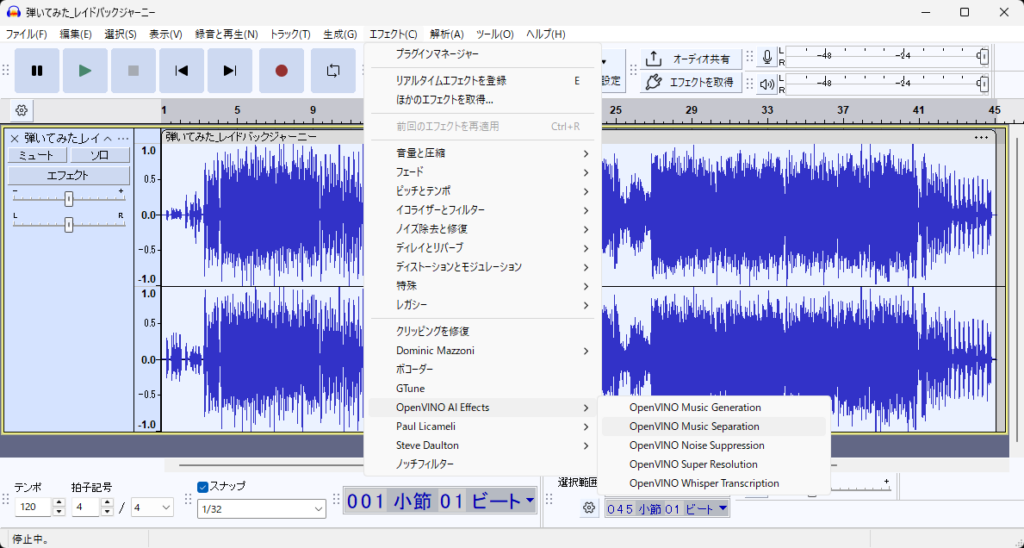The height and width of the screenshot is (548, 1024).
Task: Solo the track with ソロ button
Action: click(99, 156)
